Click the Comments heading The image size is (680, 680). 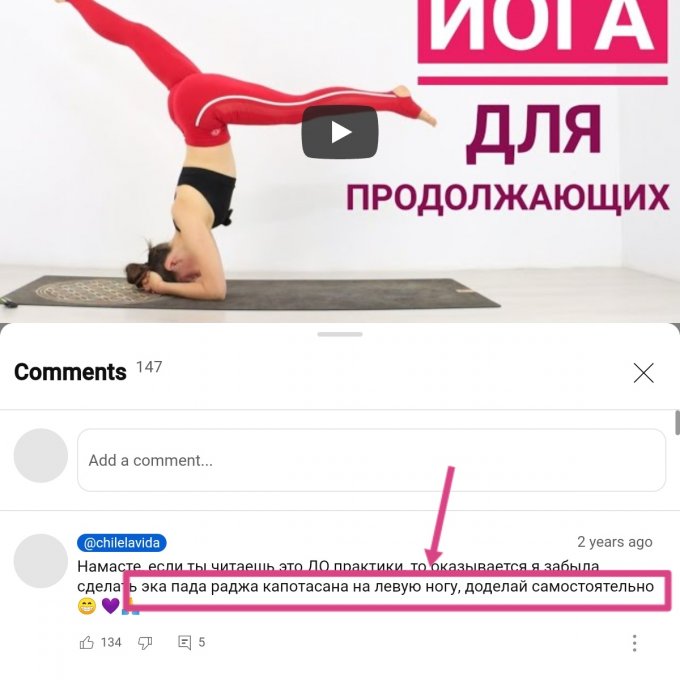70,372
